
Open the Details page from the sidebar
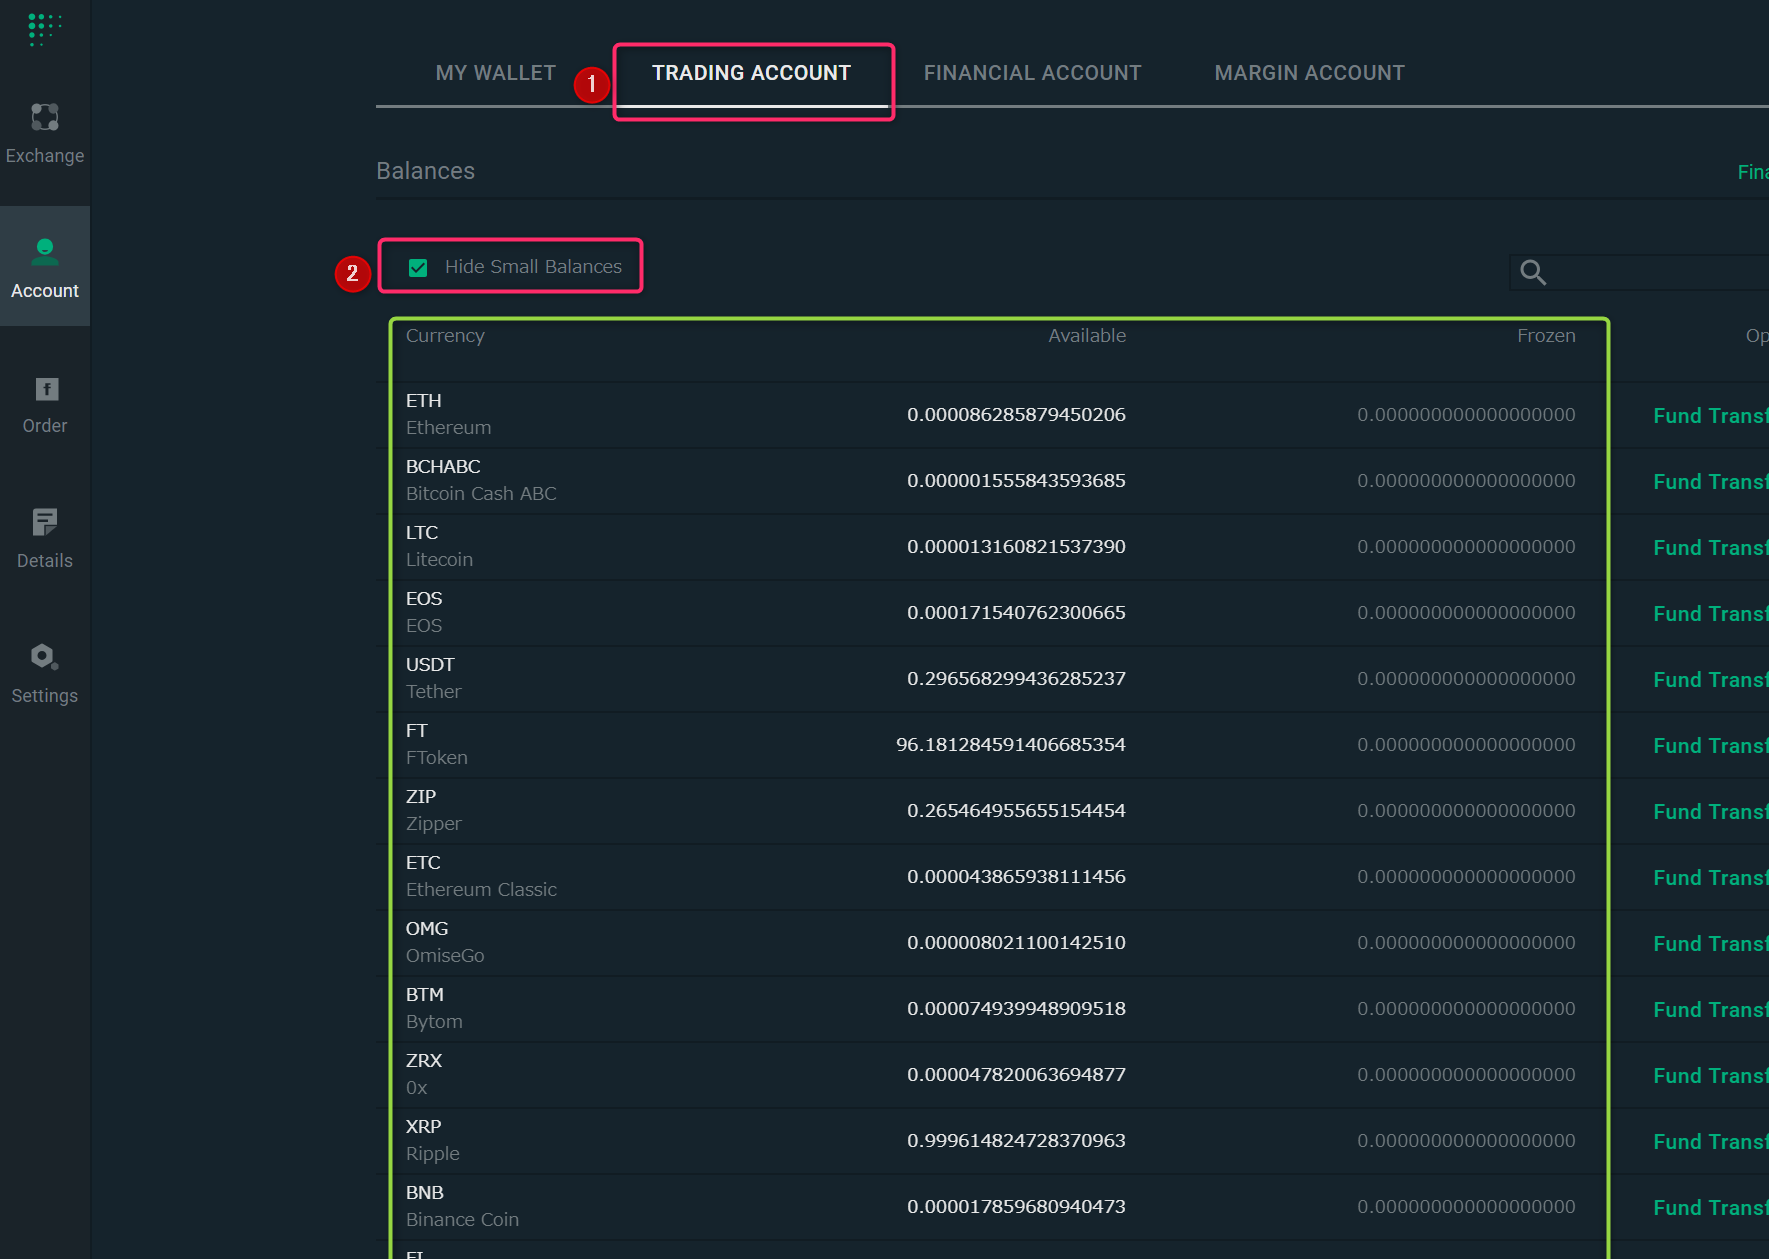click(x=45, y=539)
